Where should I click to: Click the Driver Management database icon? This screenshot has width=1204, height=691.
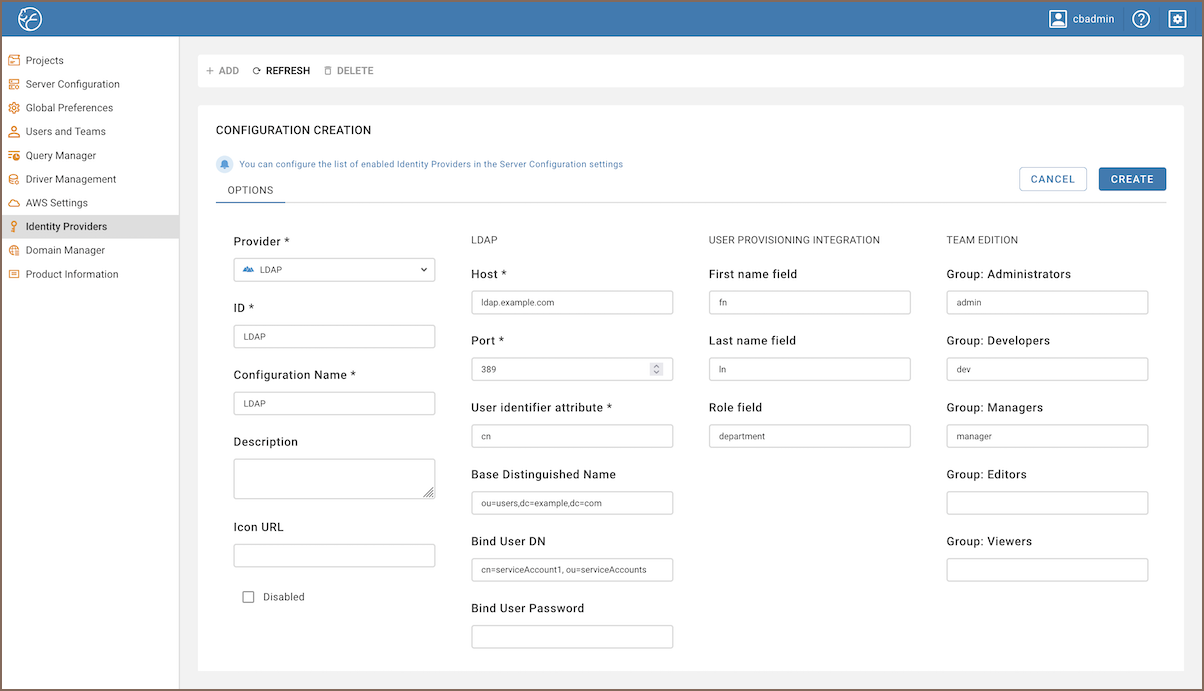pyautogui.click(x=14, y=180)
